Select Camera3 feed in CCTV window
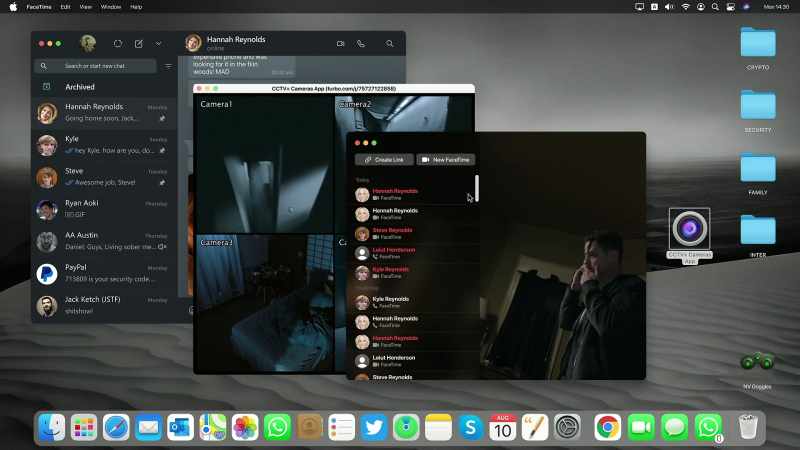The height and width of the screenshot is (450, 800). (264, 303)
